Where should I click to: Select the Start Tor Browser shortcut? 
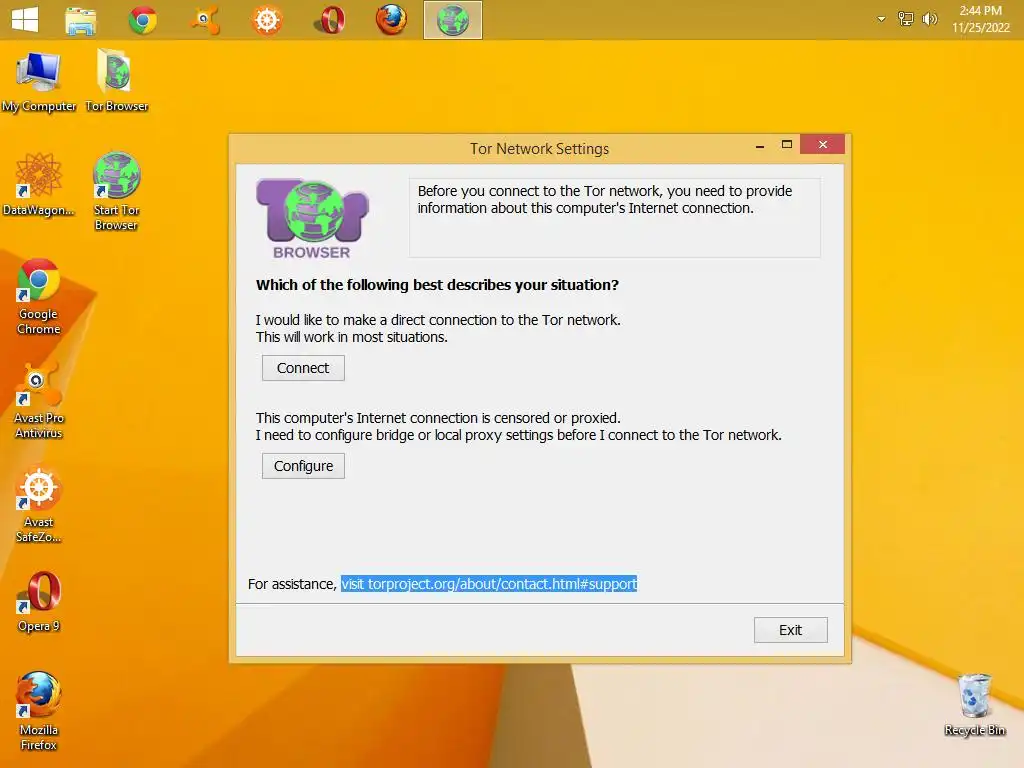tap(116, 191)
